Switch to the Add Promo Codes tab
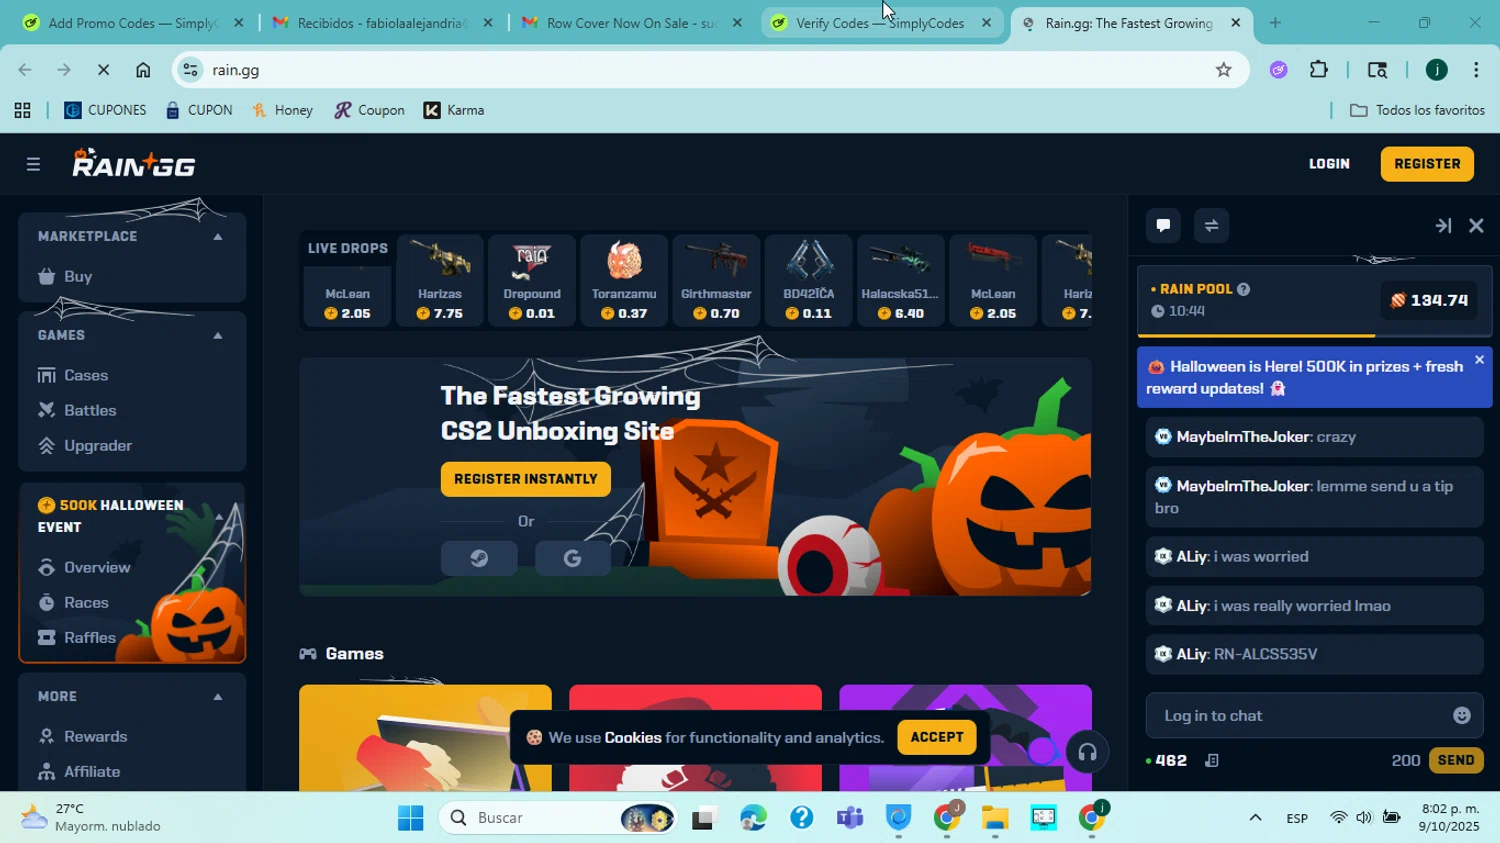This screenshot has width=1500, height=843. [132, 23]
